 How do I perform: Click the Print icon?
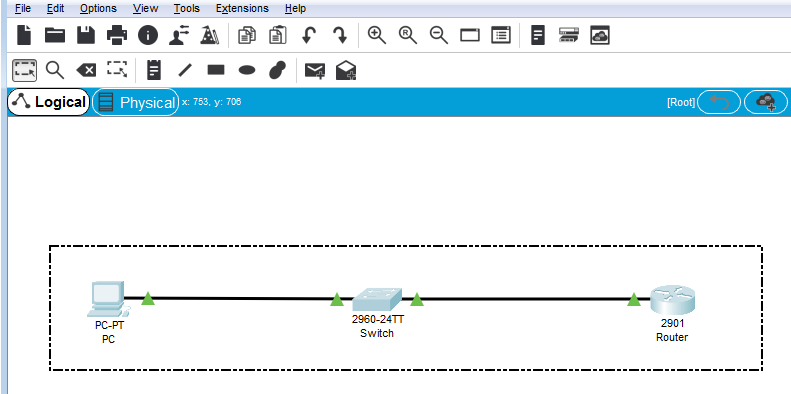point(117,35)
